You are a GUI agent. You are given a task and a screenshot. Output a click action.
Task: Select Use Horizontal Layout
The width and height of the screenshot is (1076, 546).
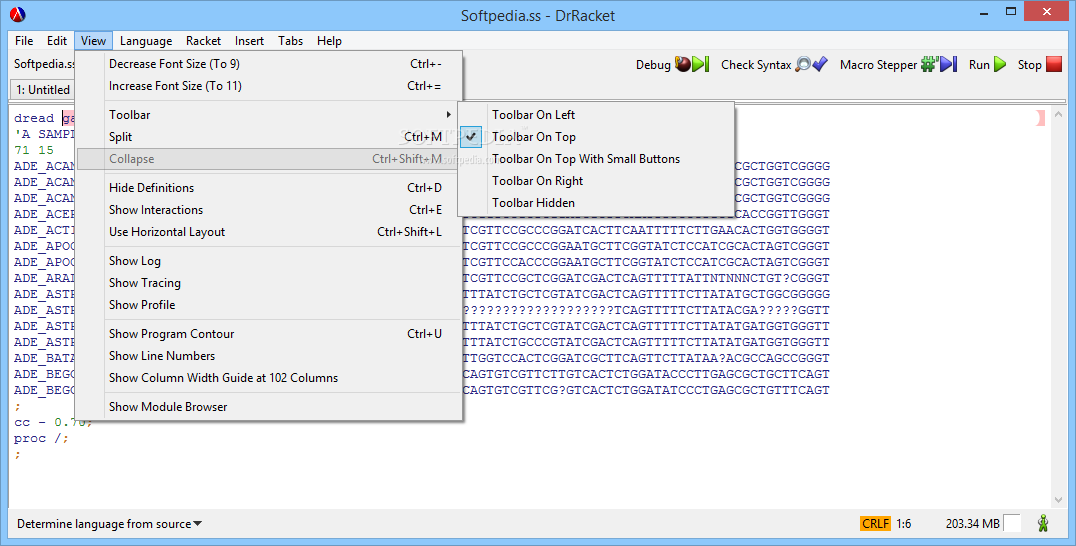269,231
